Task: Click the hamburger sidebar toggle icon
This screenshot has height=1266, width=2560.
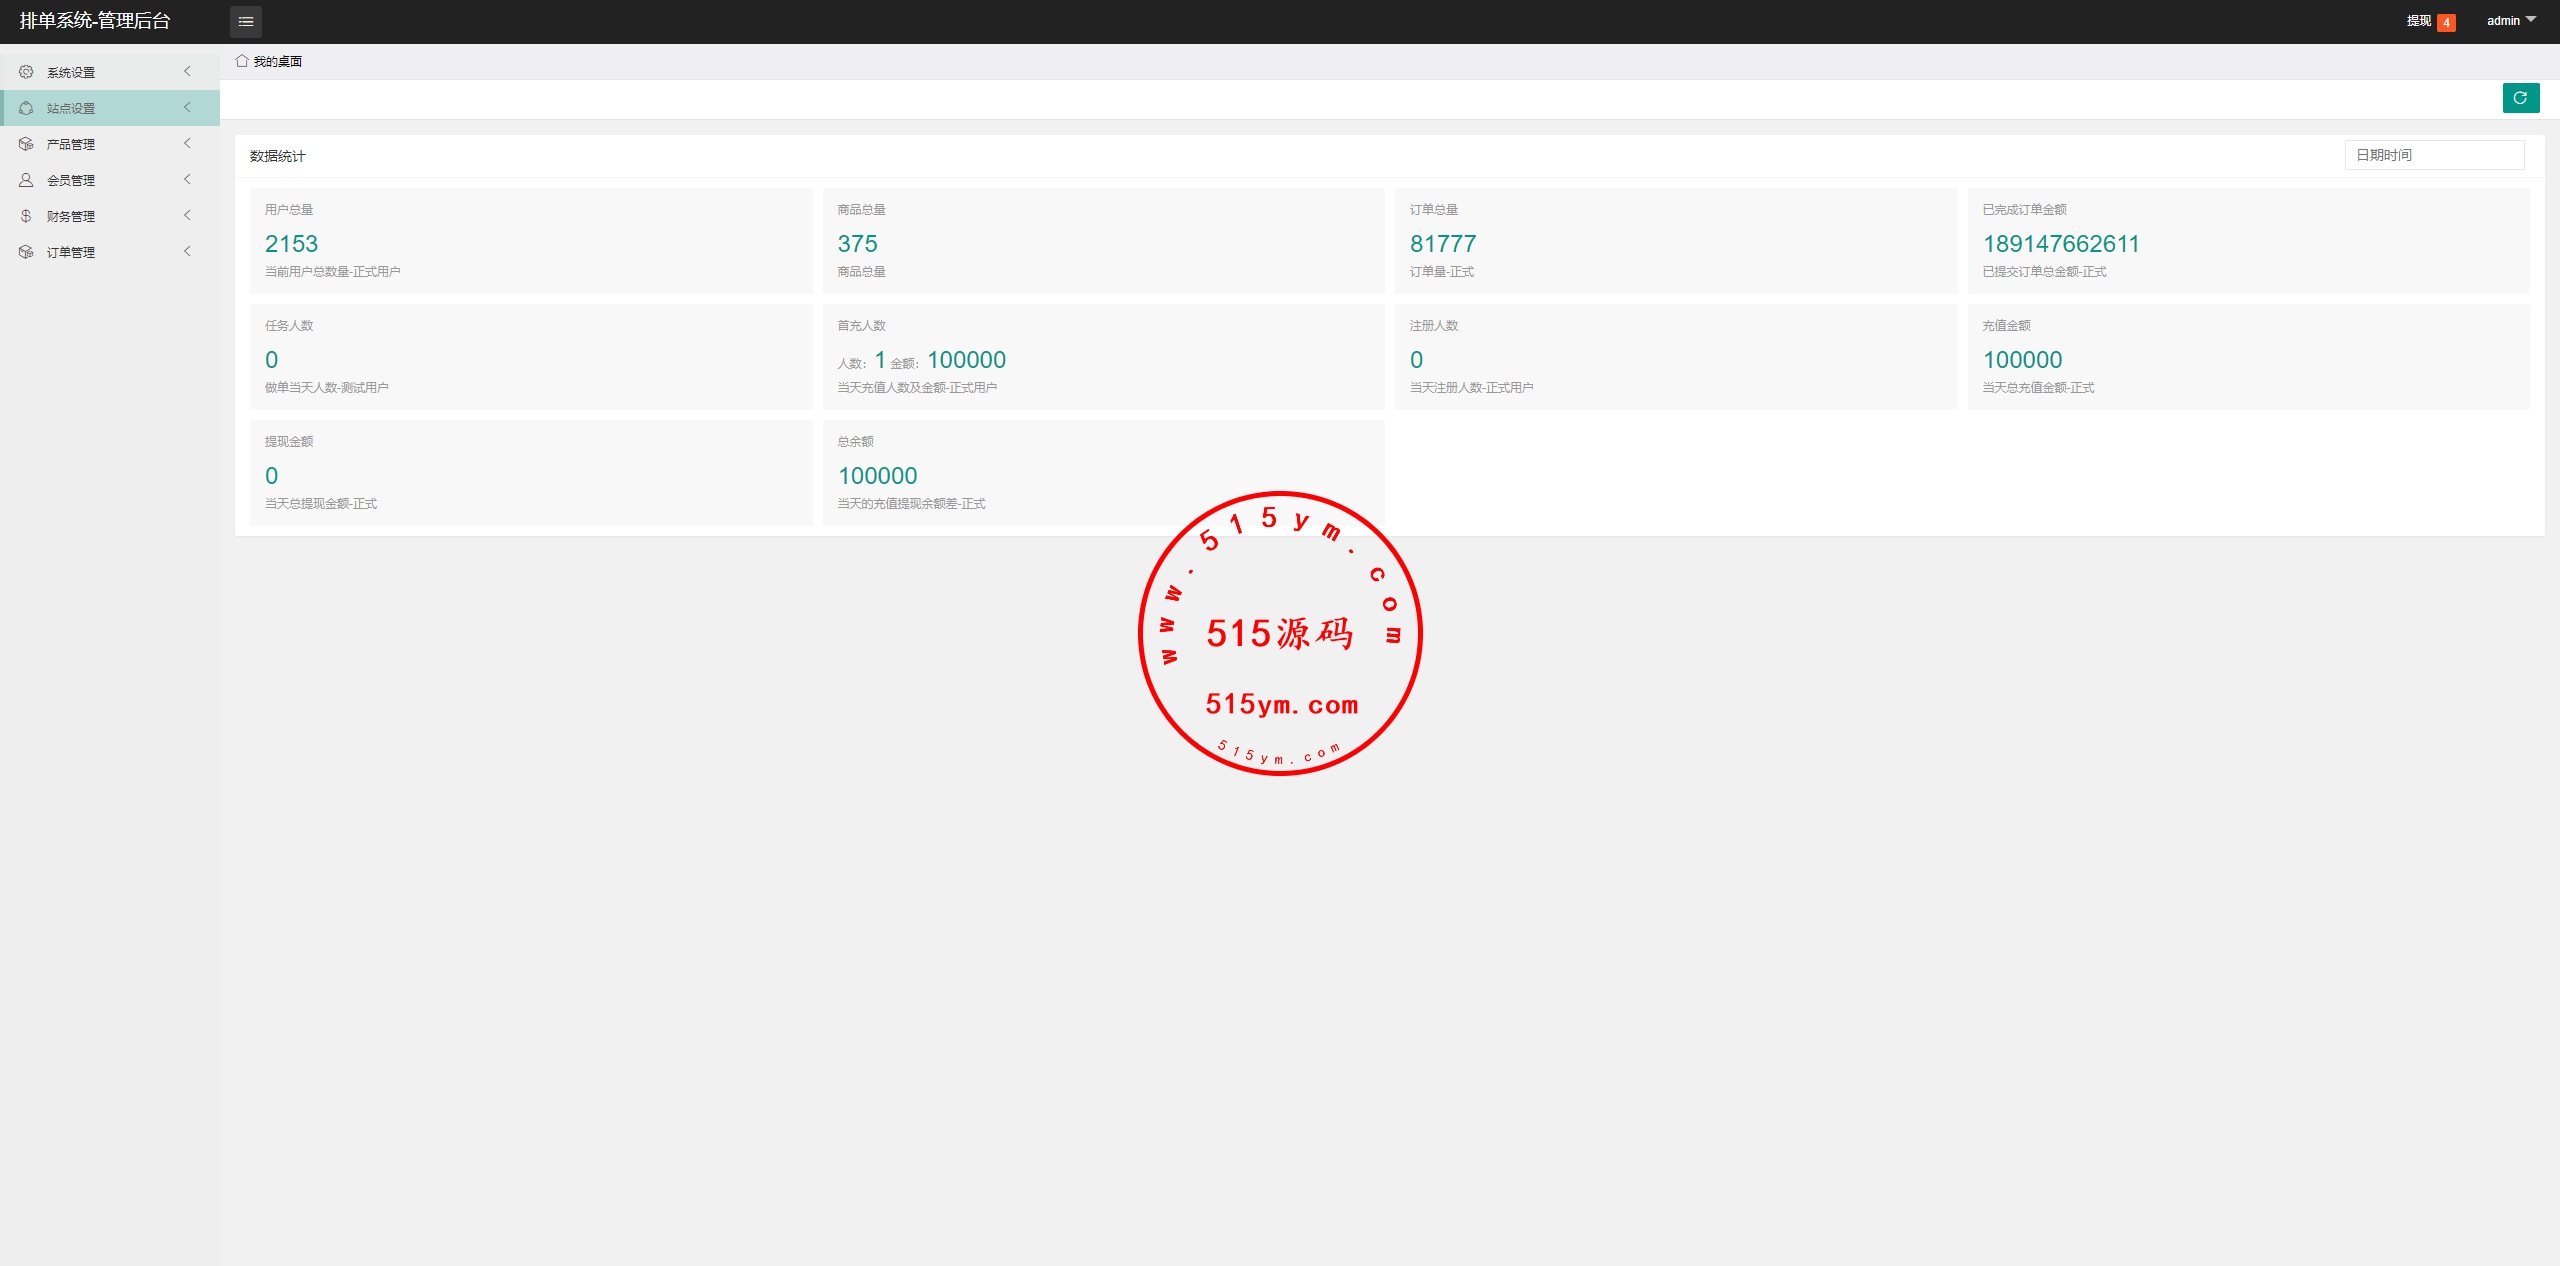Action: [x=246, y=21]
